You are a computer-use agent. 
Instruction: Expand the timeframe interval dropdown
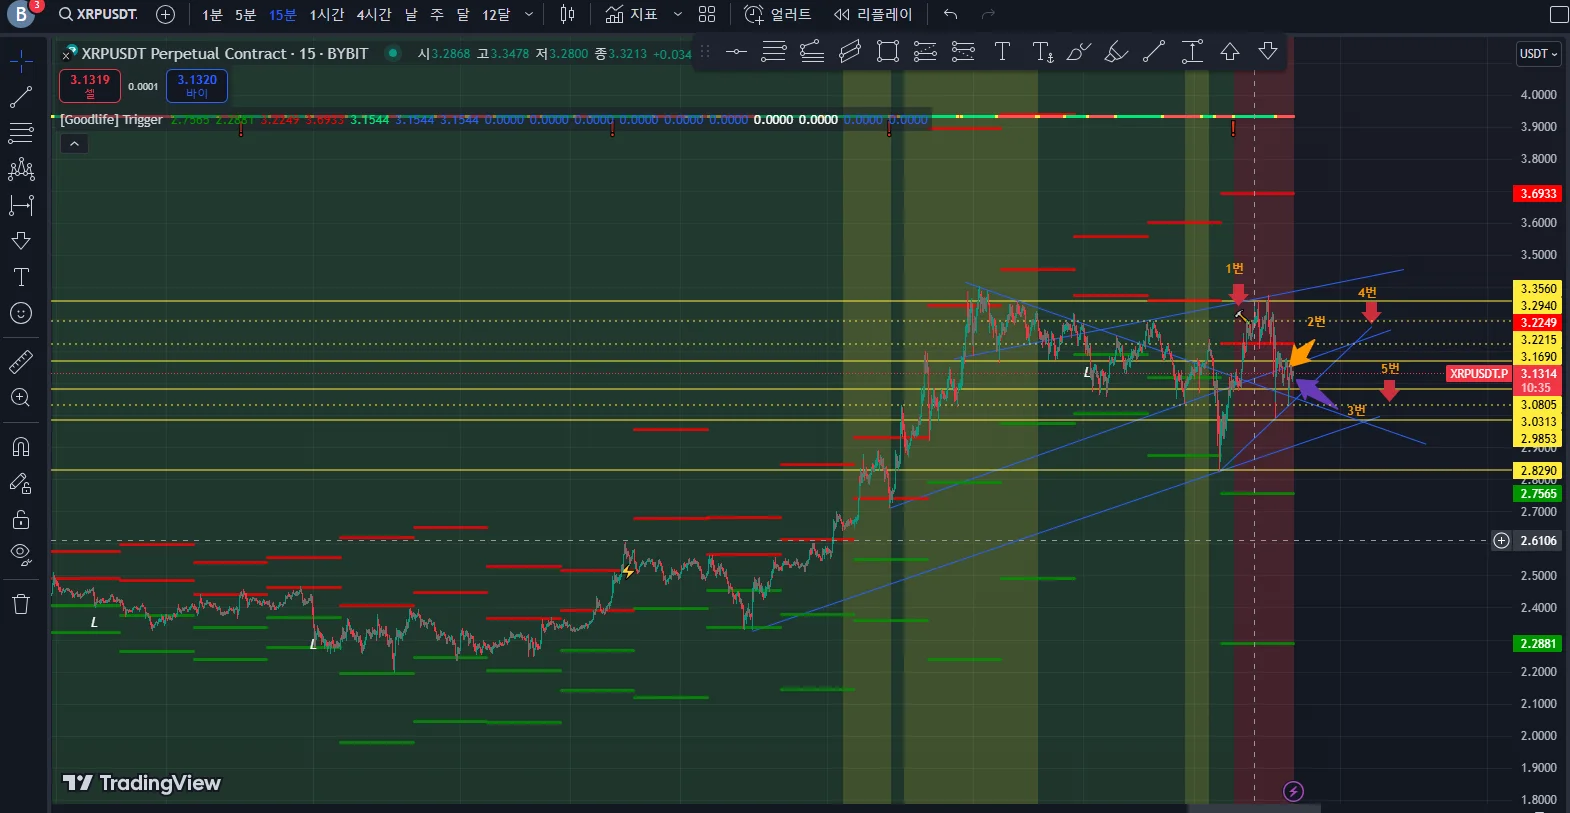[529, 14]
